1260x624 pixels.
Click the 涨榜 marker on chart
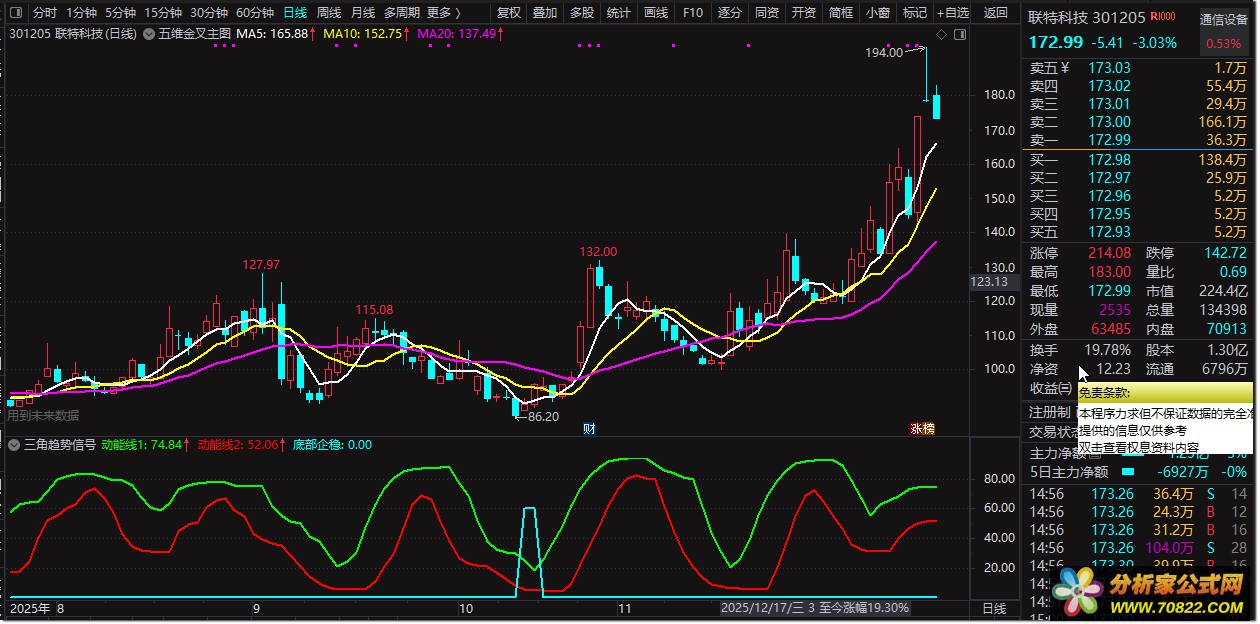pos(922,429)
